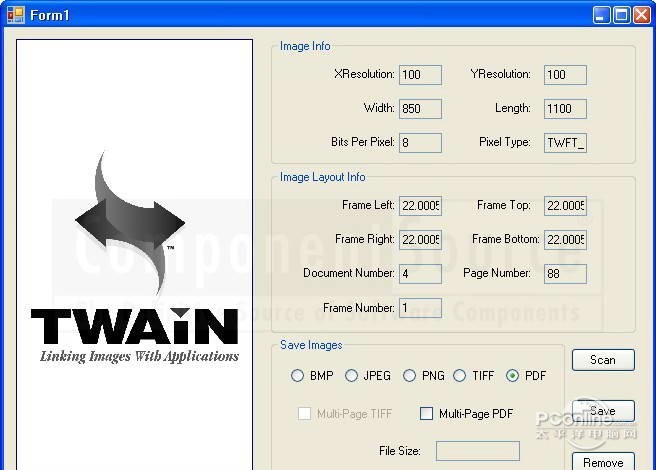656x470 pixels.
Task: Click the File Size label
Action: coord(400,451)
